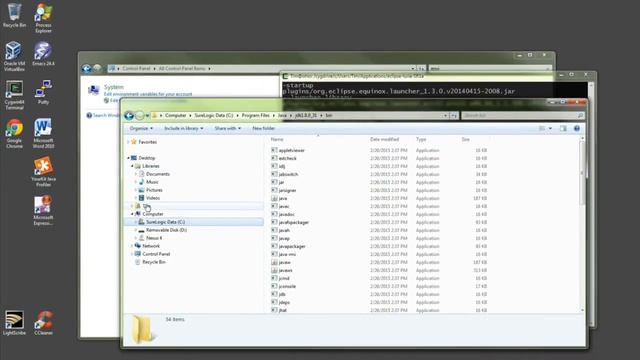Select Favorites in the navigation pane
Viewport: 640px width, 360px height.
[148, 142]
